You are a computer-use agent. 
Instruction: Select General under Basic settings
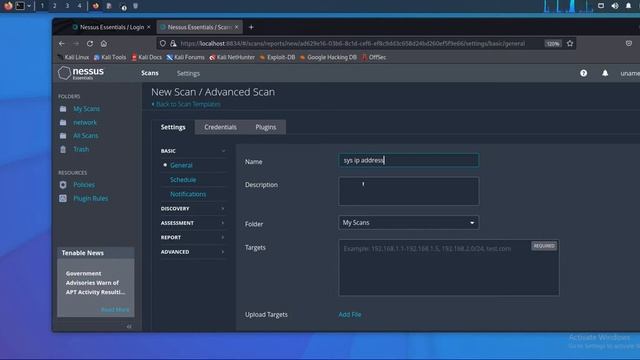(181, 165)
